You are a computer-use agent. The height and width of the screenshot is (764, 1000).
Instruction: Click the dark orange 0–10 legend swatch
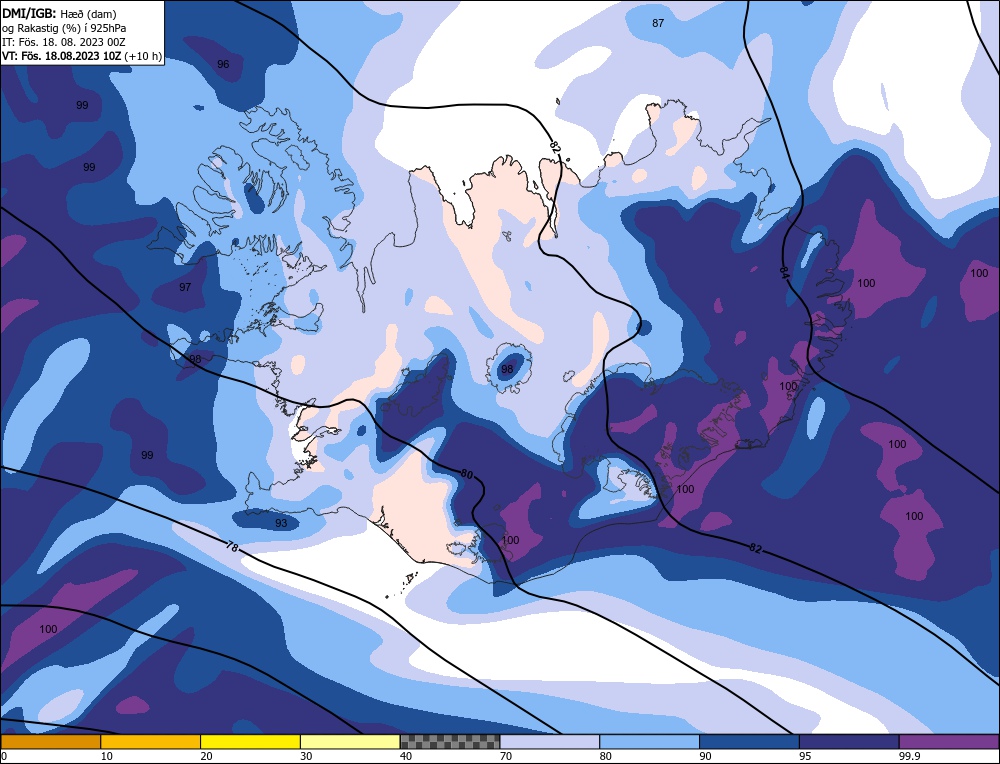pos(50,742)
